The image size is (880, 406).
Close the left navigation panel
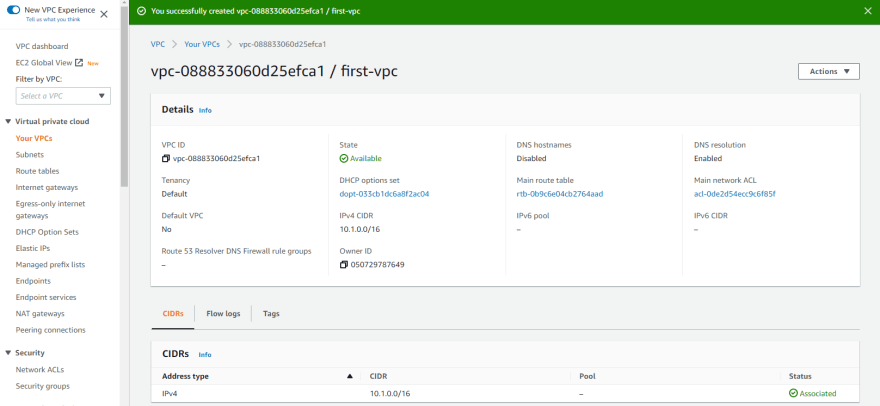104,15
